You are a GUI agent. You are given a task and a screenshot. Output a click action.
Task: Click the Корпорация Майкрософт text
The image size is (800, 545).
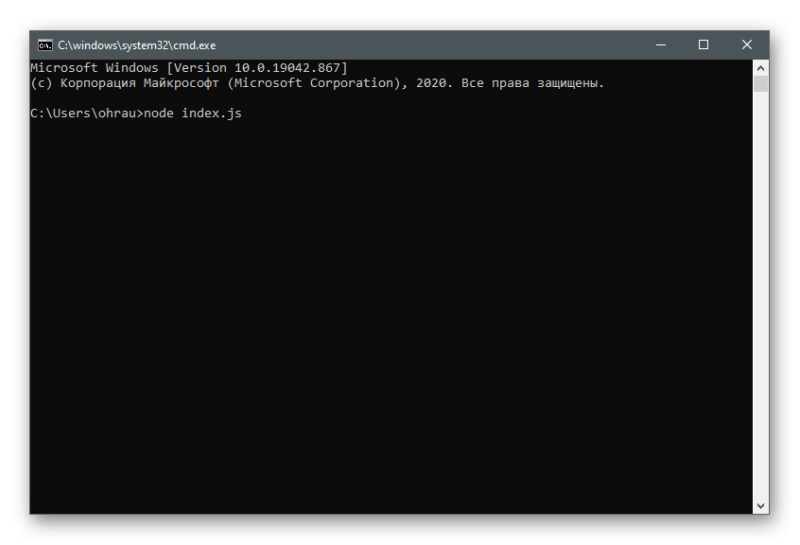[x=140, y=83]
